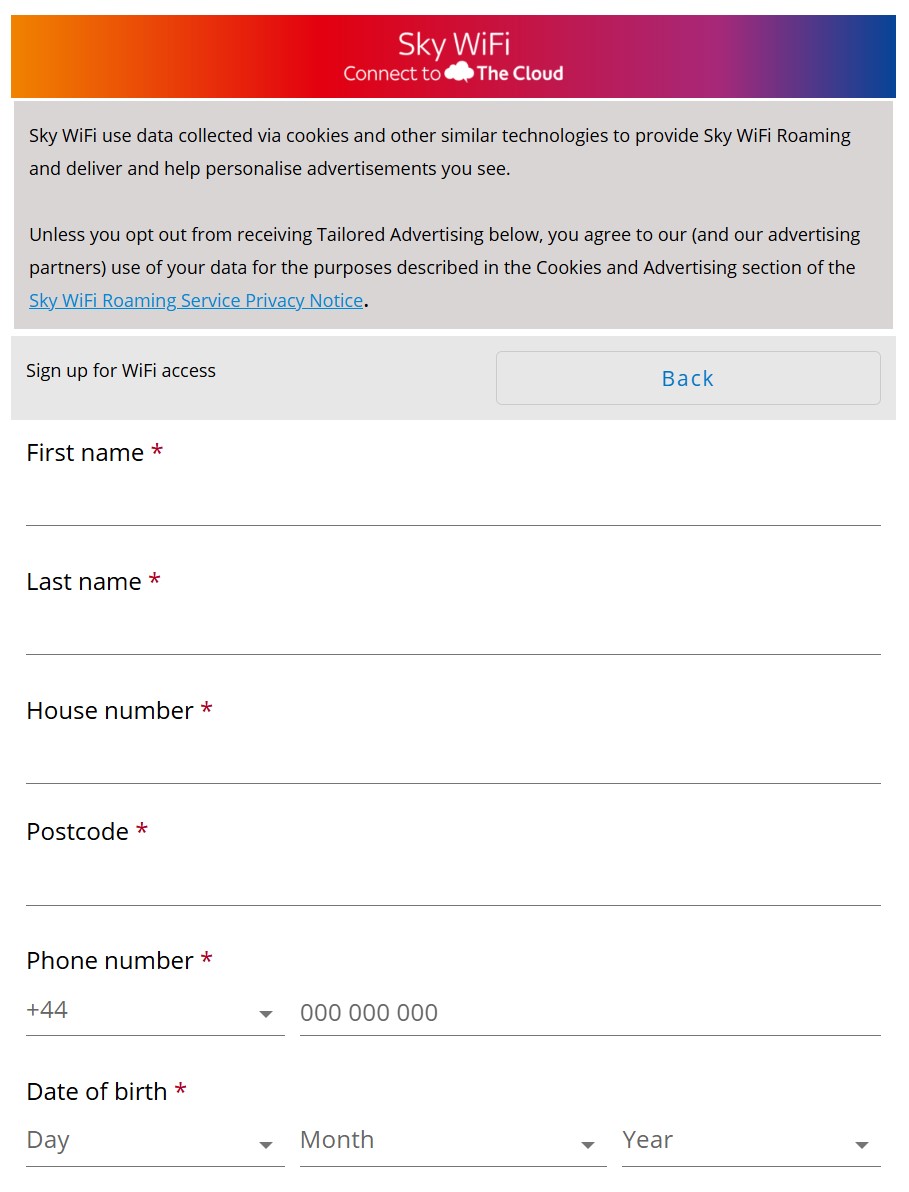Click the Sky WiFi logo in header

coord(454,45)
